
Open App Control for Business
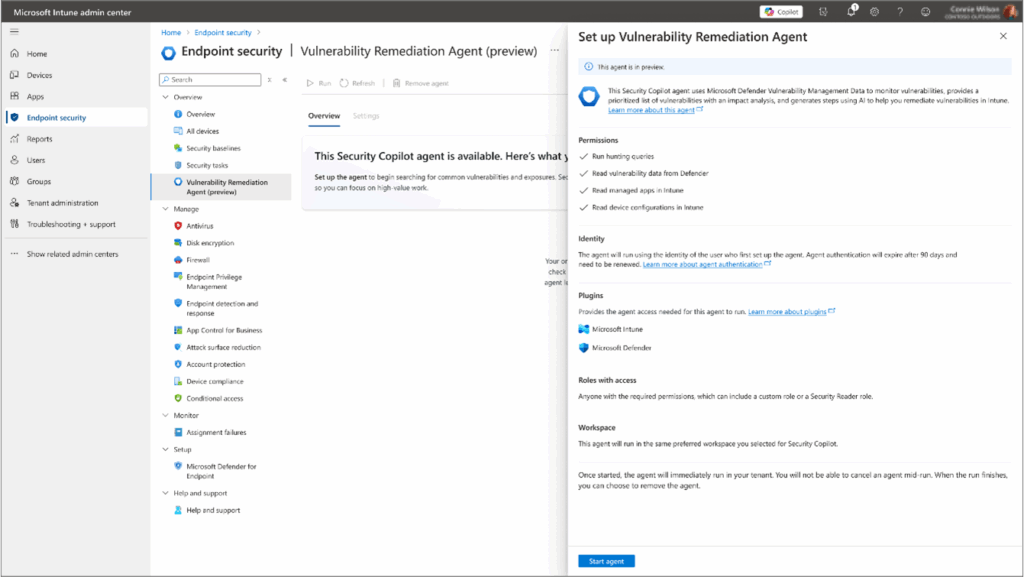point(224,330)
